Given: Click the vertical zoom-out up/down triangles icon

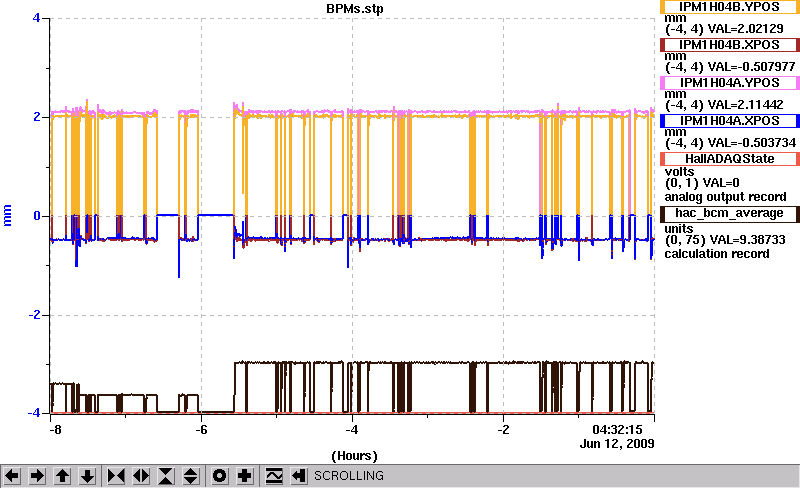Looking at the screenshot, I should (190, 476).
